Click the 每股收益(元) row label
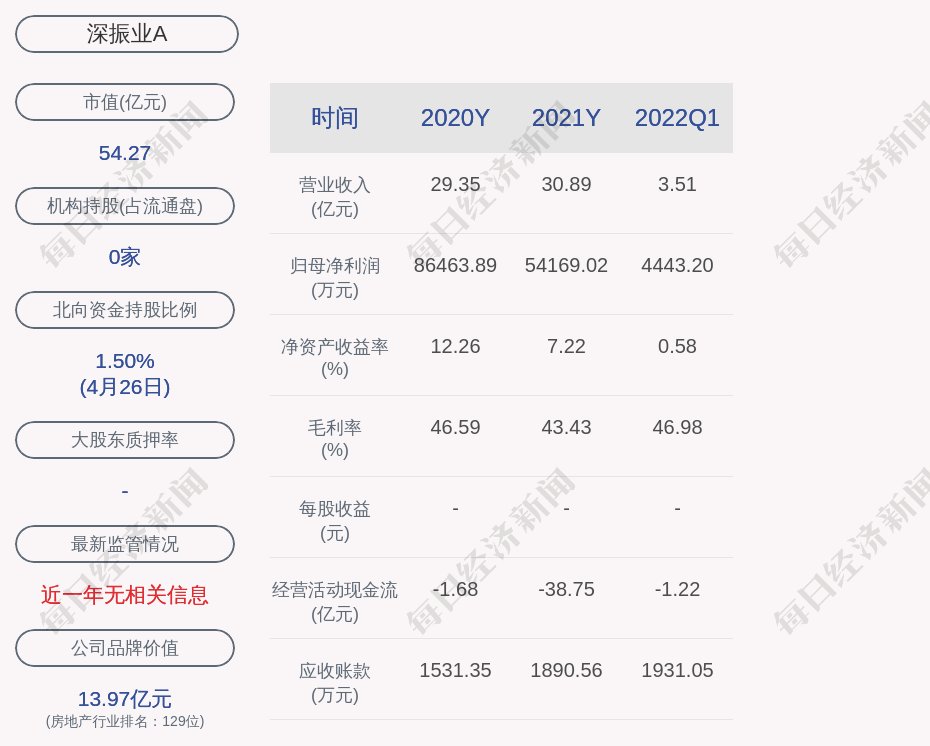 [x=335, y=521]
